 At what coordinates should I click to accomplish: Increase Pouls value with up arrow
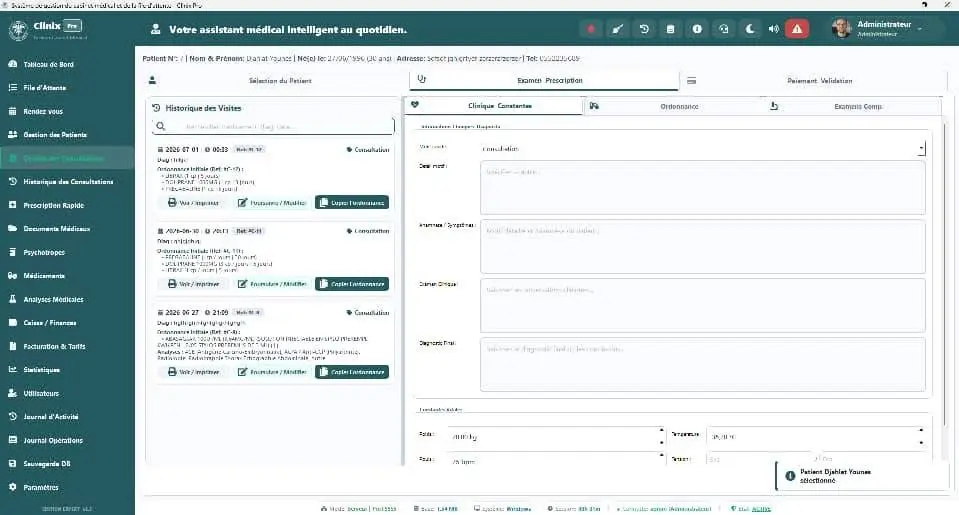click(x=661, y=455)
